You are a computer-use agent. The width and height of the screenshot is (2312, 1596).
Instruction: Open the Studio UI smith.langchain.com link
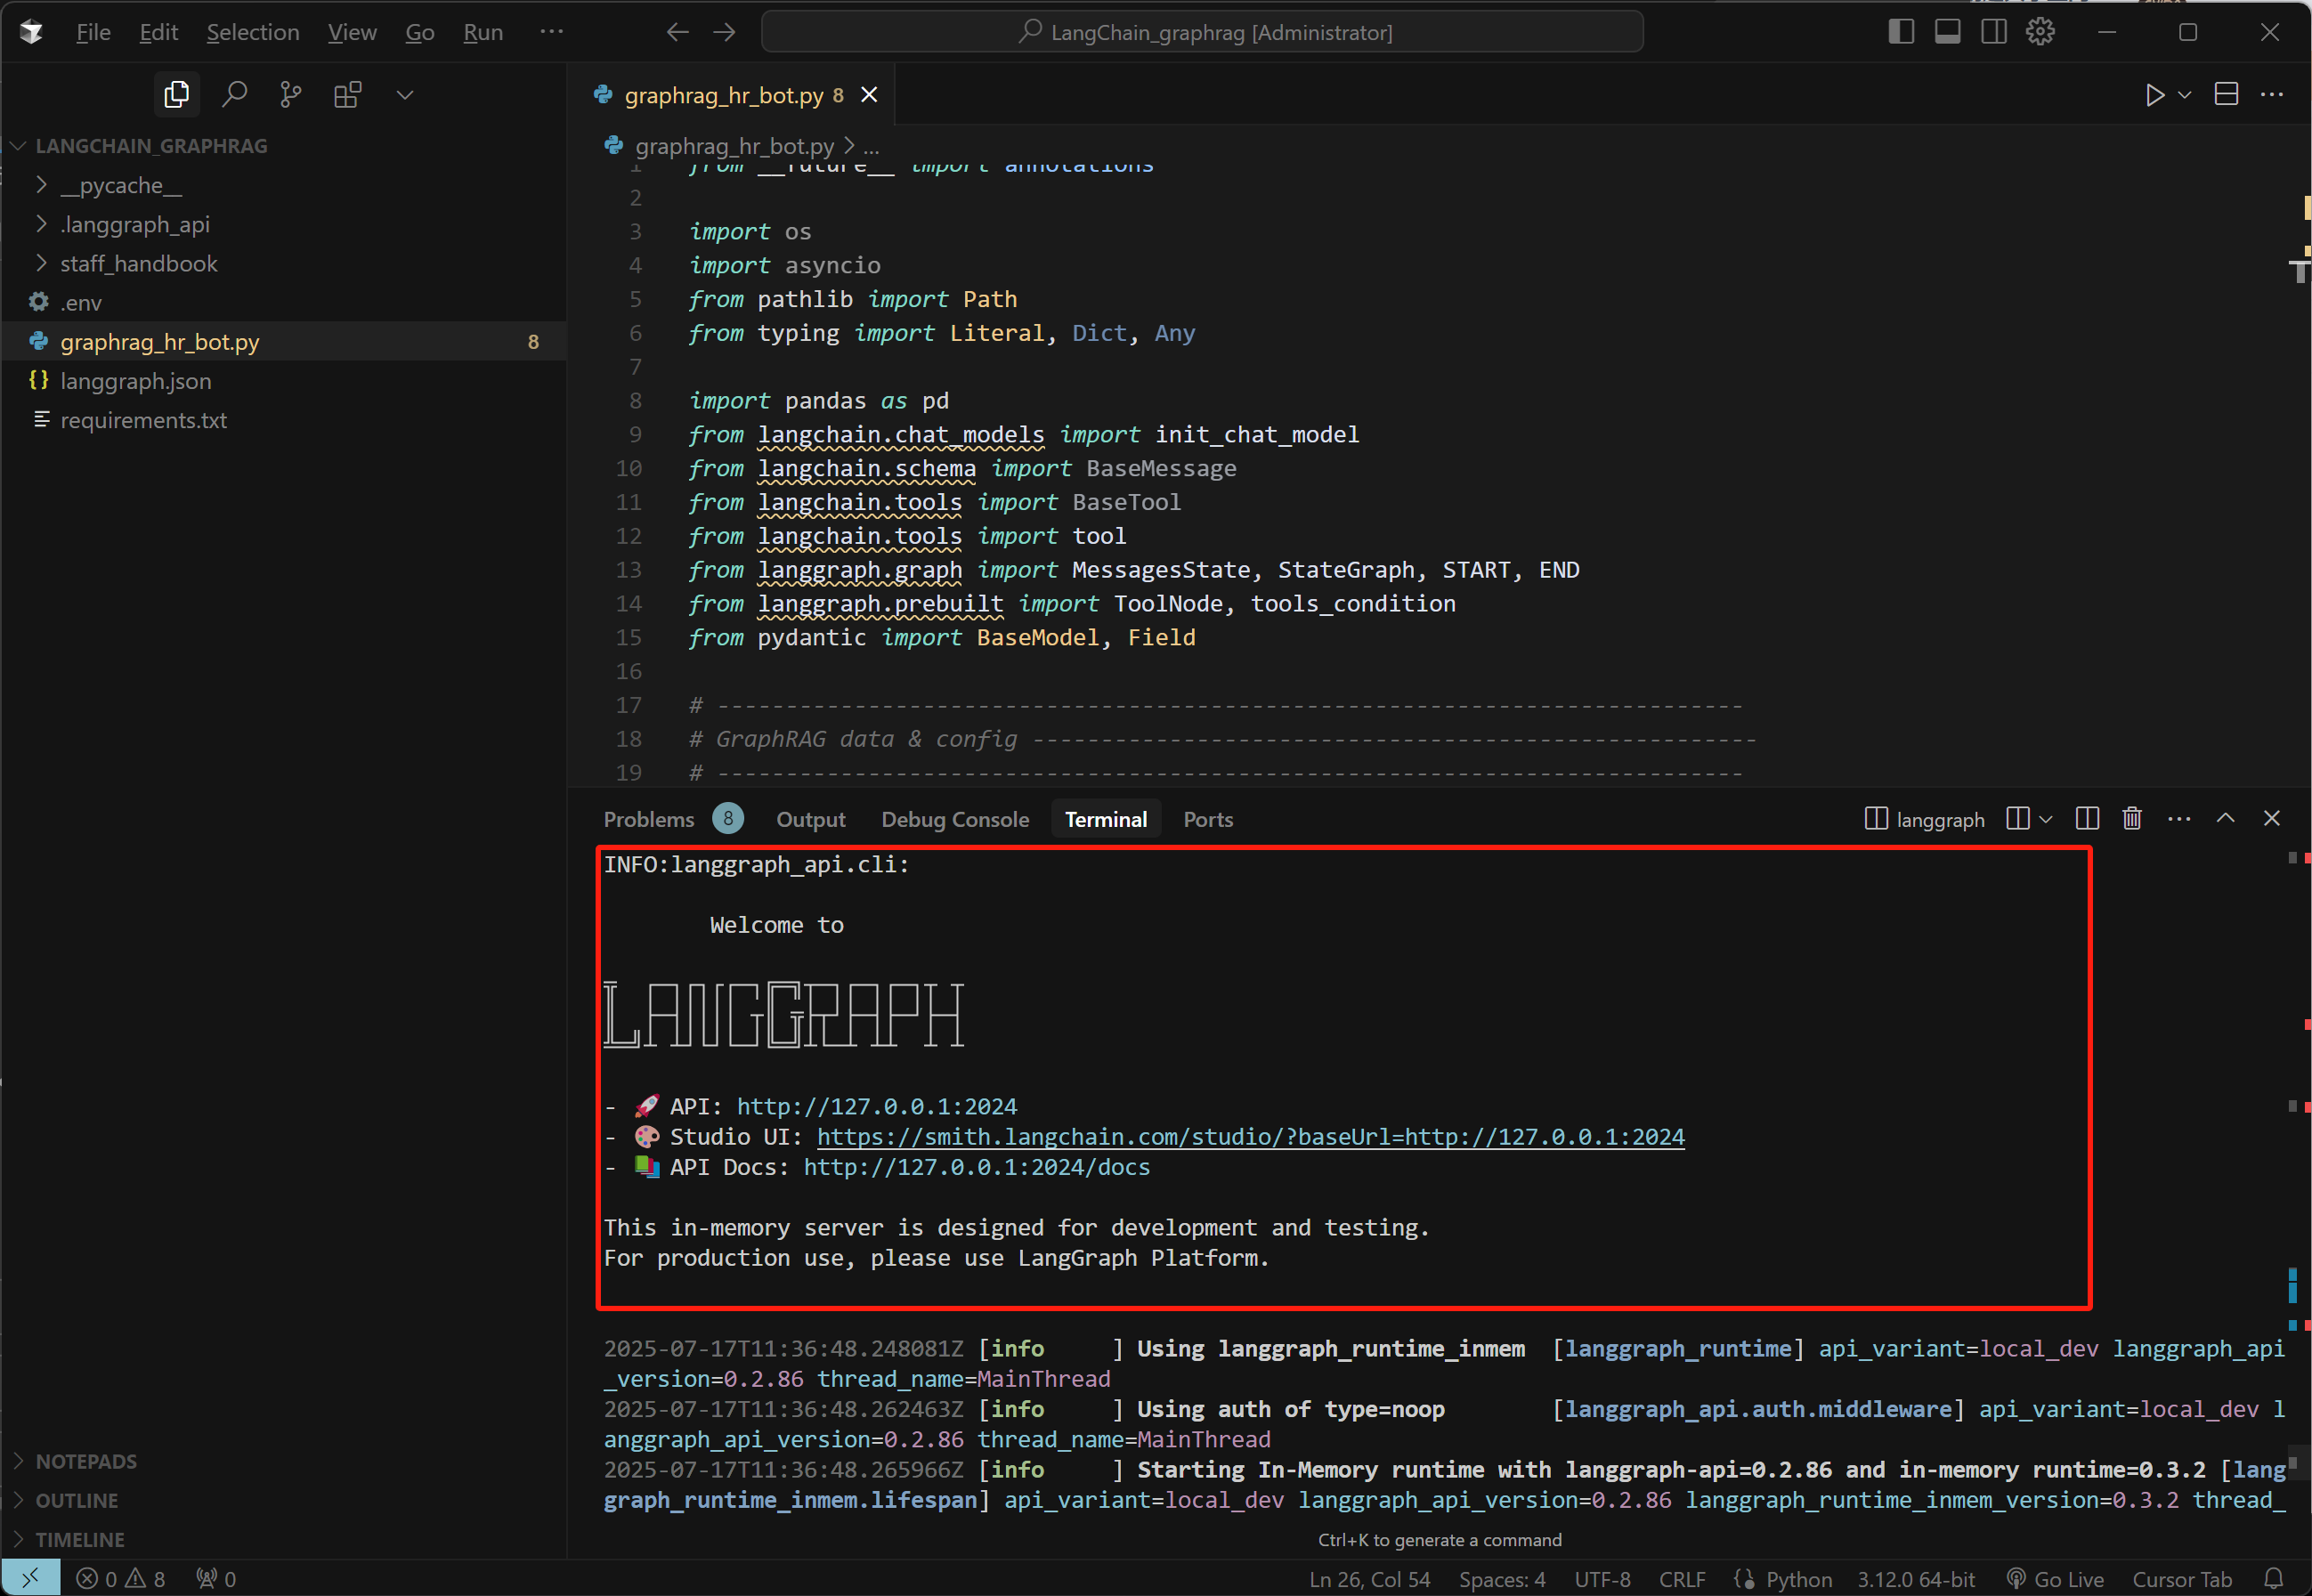(x=1250, y=1137)
